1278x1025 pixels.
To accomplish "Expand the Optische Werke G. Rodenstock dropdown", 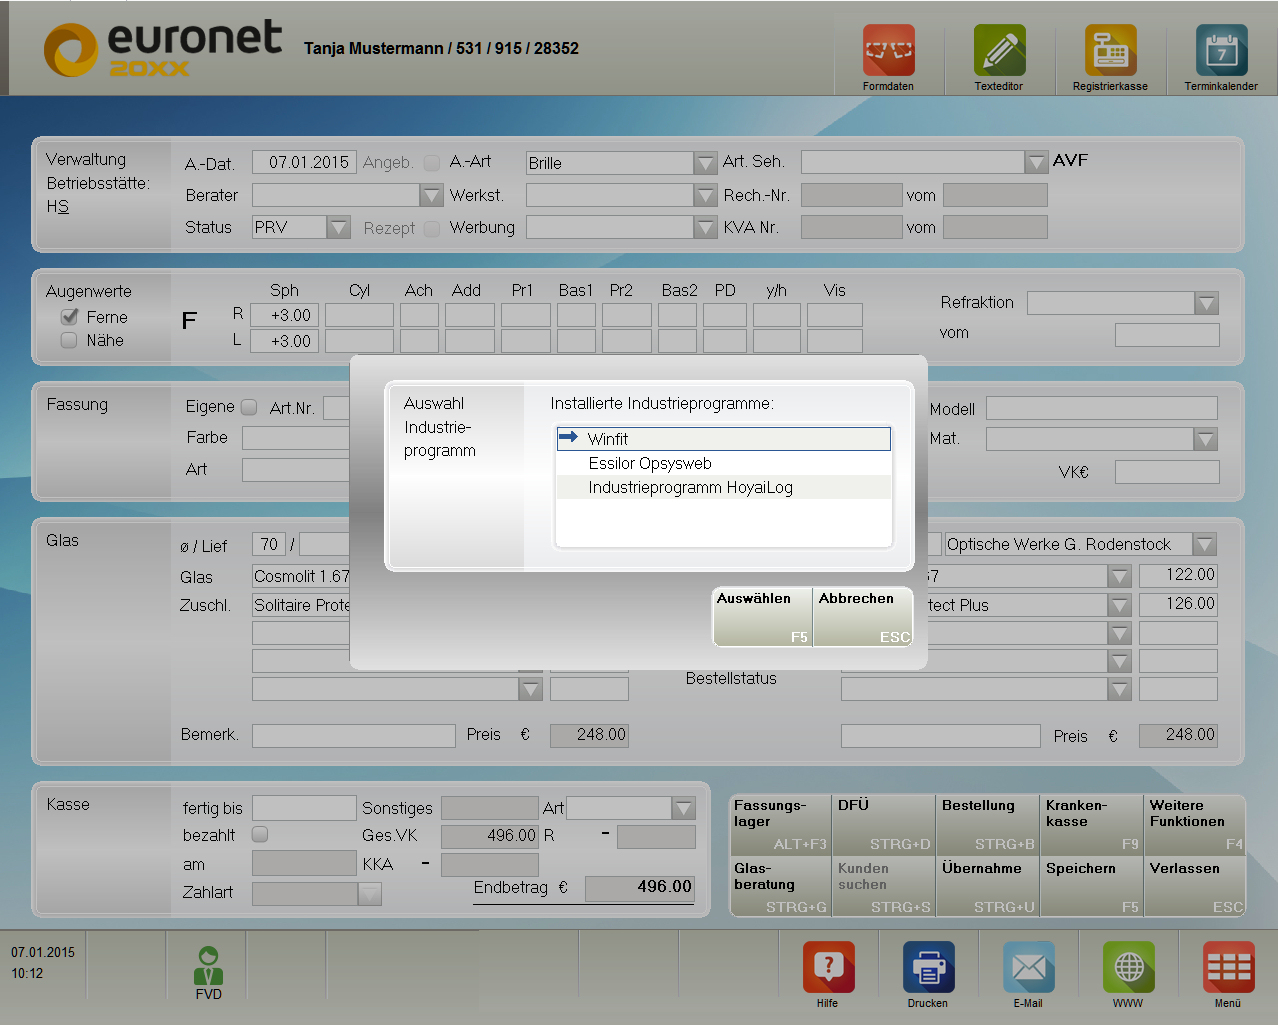I will click(1205, 544).
